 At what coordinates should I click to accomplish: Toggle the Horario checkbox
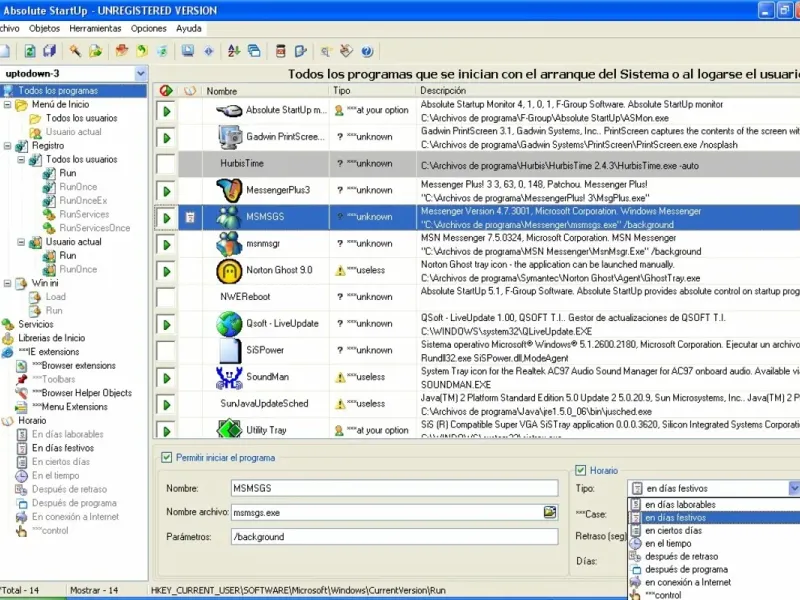coord(580,470)
